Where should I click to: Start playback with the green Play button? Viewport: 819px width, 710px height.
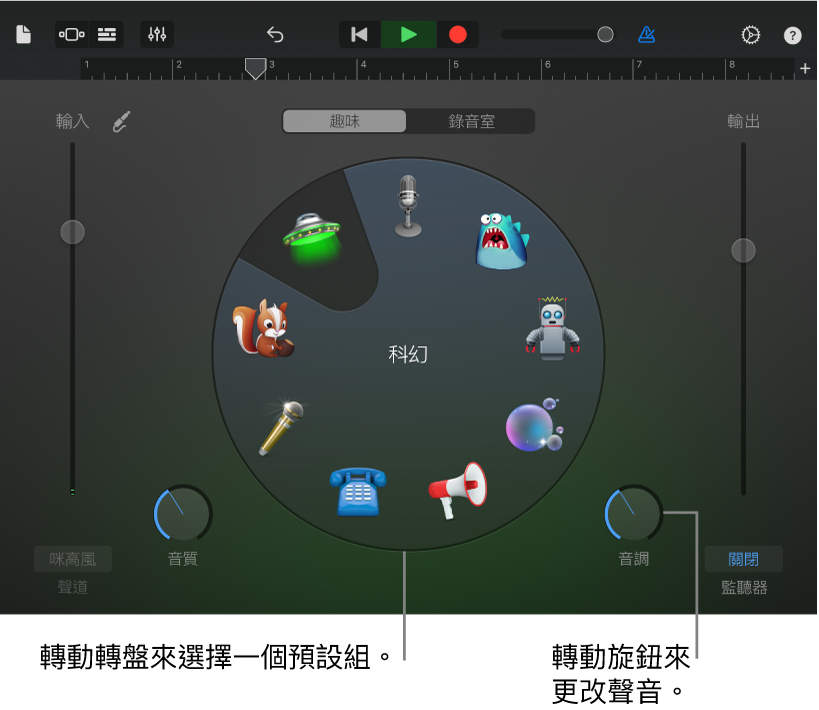click(408, 34)
